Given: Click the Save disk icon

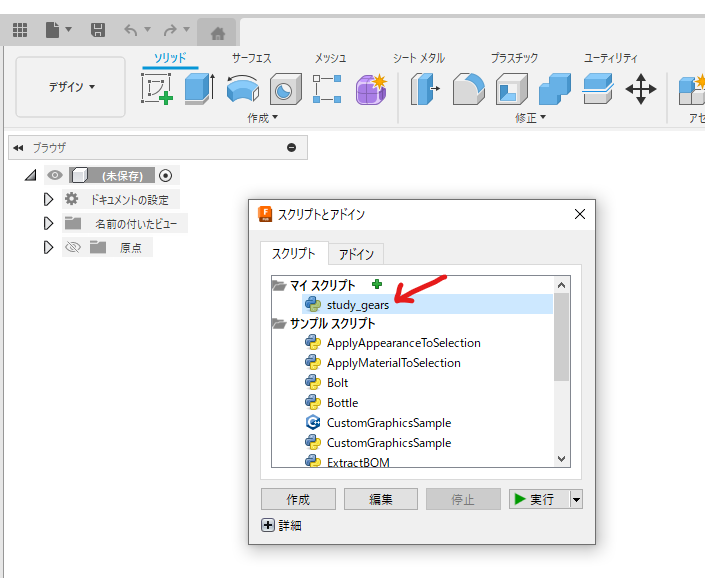Looking at the screenshot, I should click(x=97, y=30).
